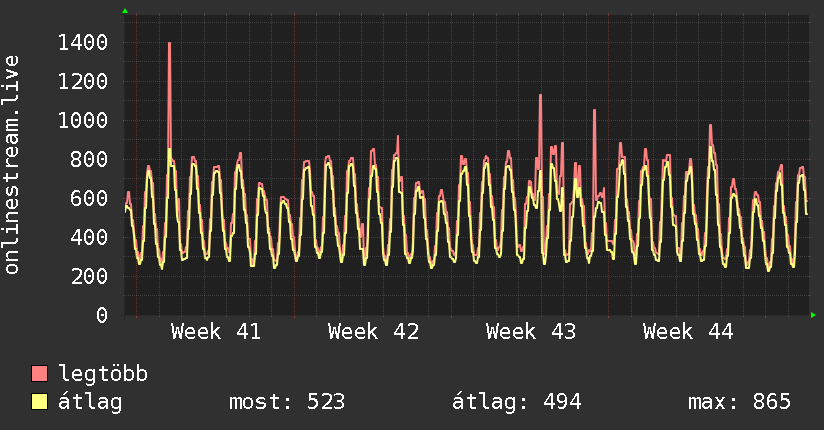Select the legtöbb legend label
This screenshot has height=430, width=824.
[103, 374]
